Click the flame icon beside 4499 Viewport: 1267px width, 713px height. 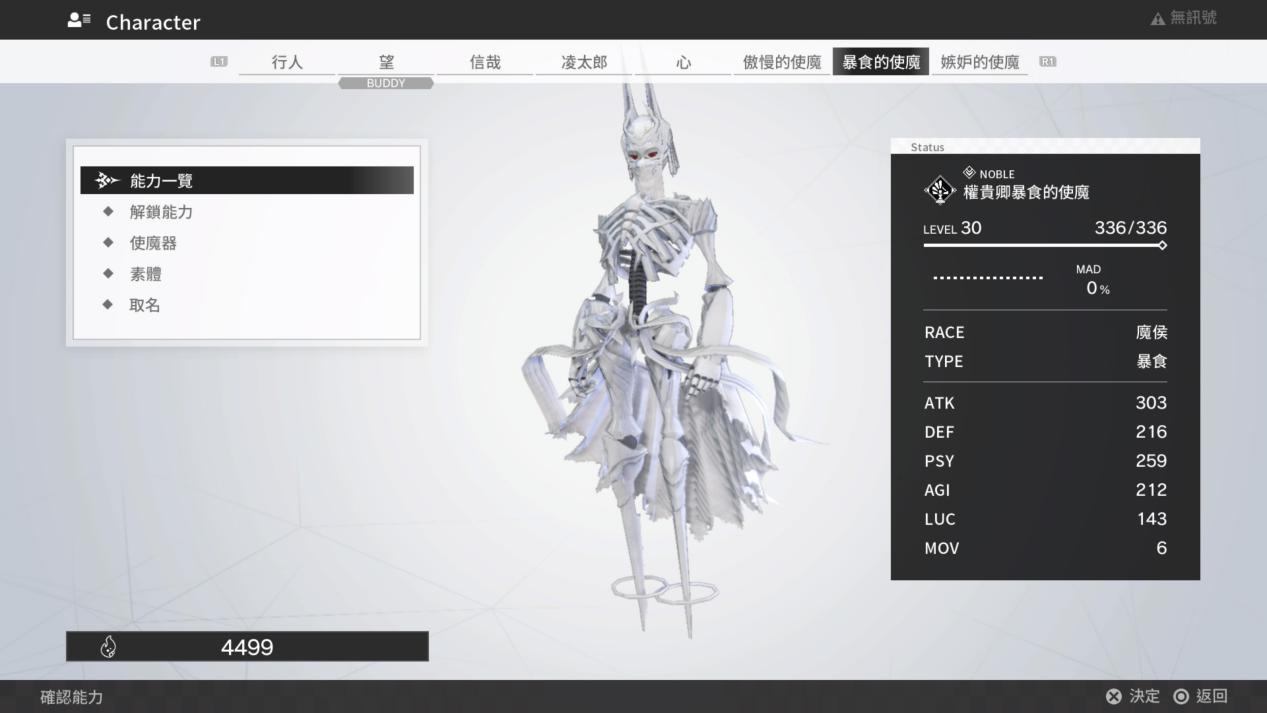[108, 646]
